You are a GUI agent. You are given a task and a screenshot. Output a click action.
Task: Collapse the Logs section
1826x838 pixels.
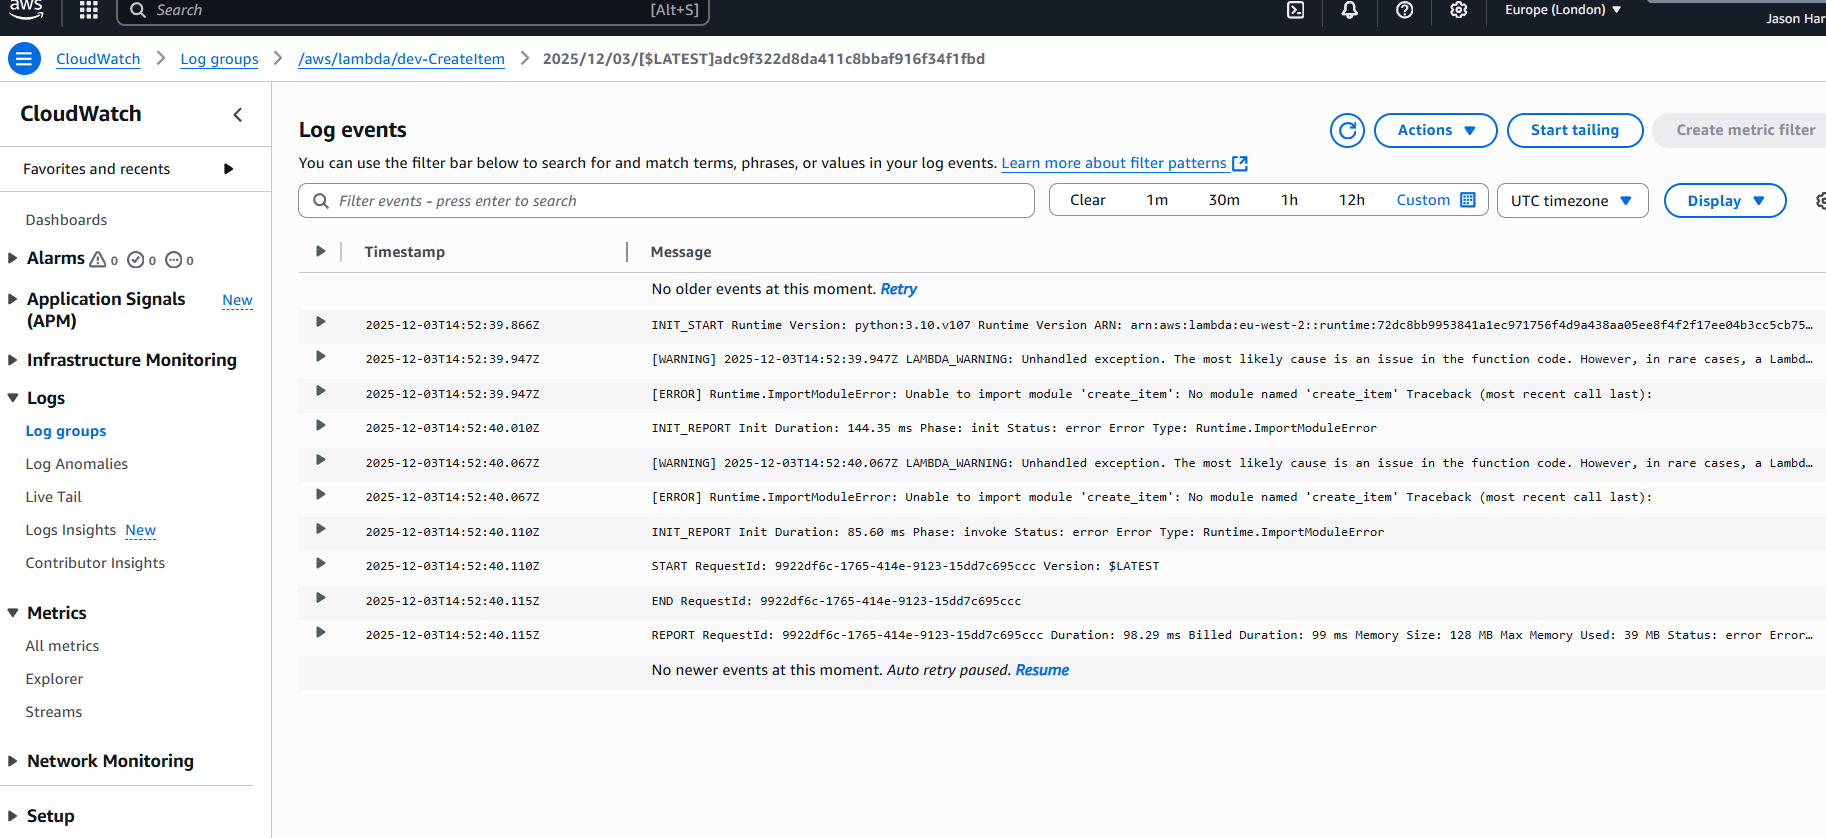[13, 398]
